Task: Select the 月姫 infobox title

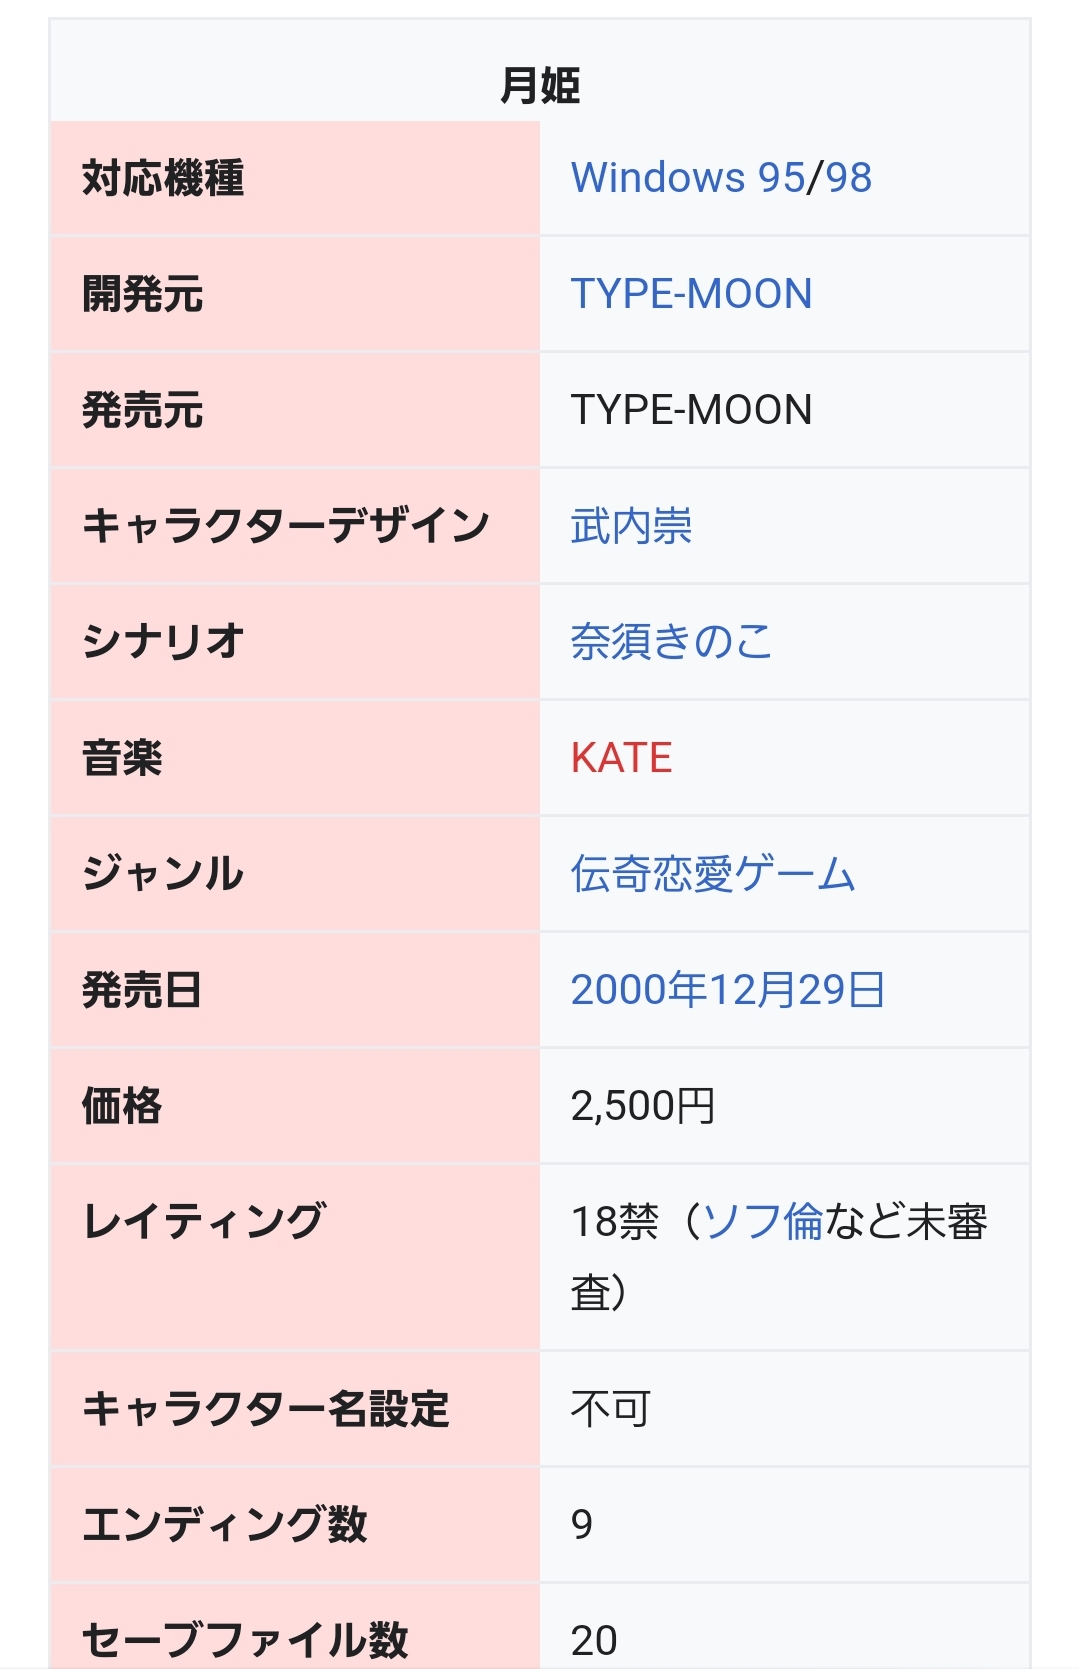Action: [540, 85]
